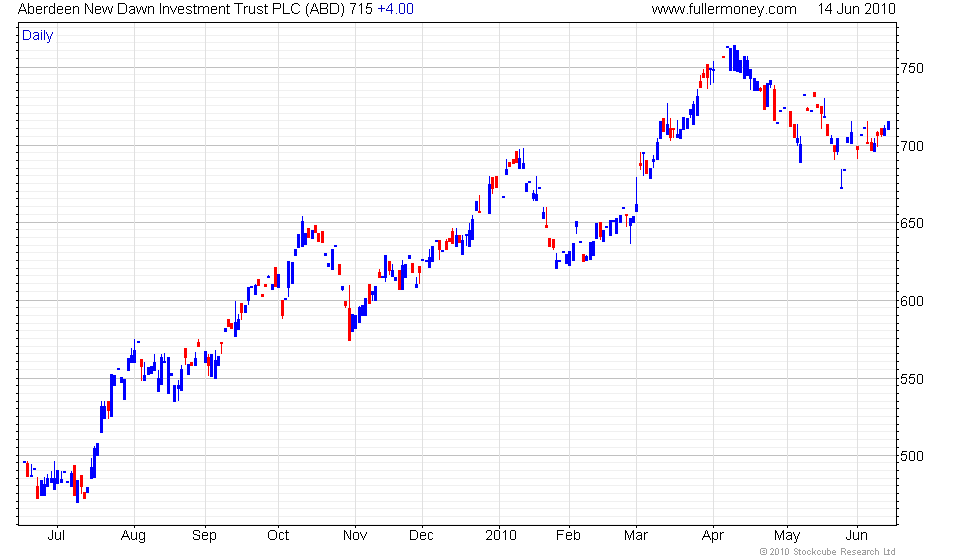Click the 550 price level label
Screen dimensions: 980x560
coord(911,379)
